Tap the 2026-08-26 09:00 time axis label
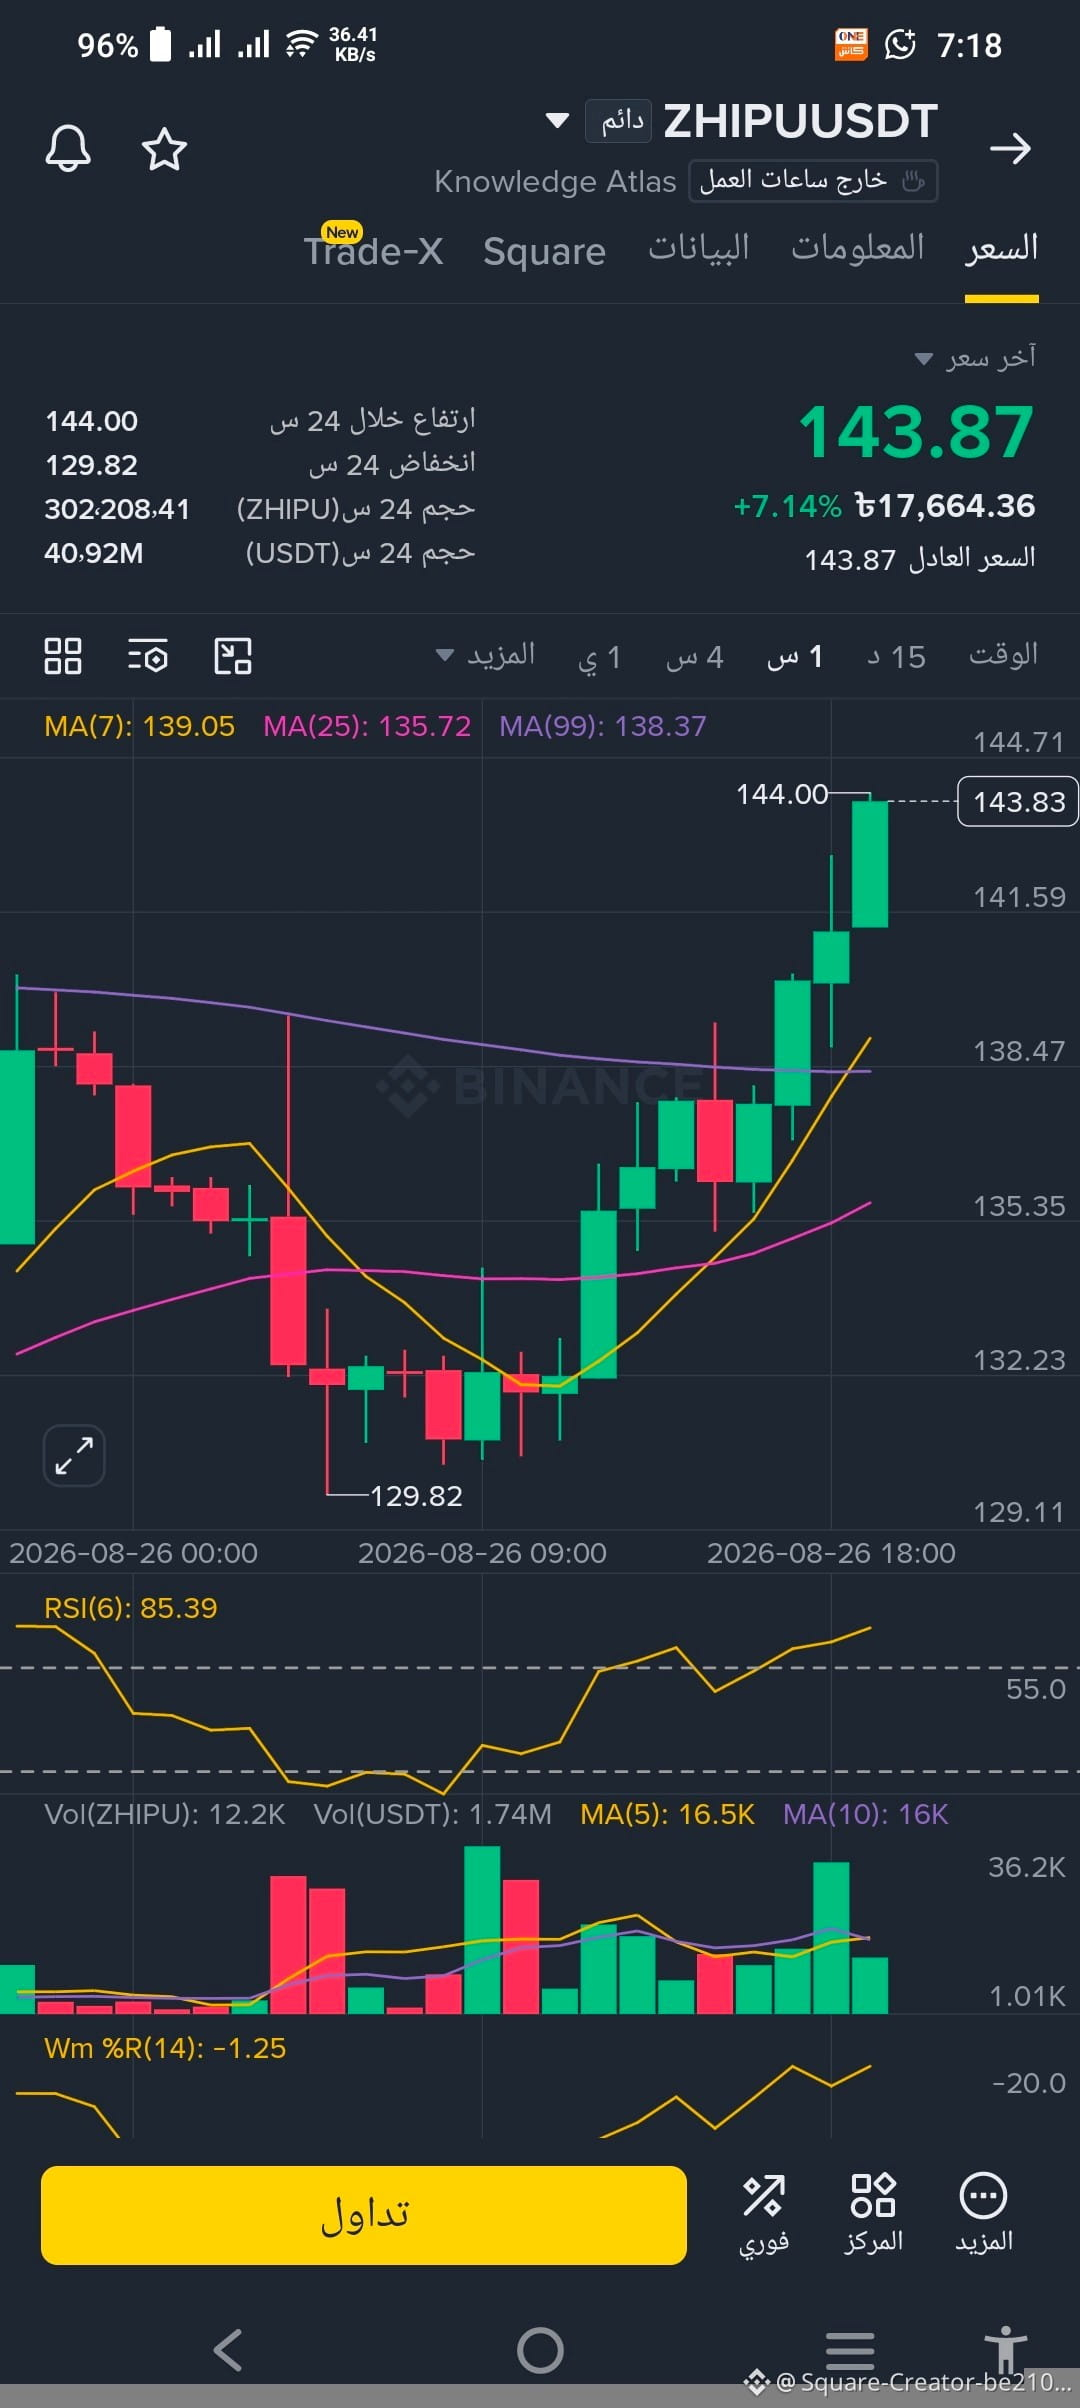This screenshot has width=1080, height=2408. (x=482, y=1553)
